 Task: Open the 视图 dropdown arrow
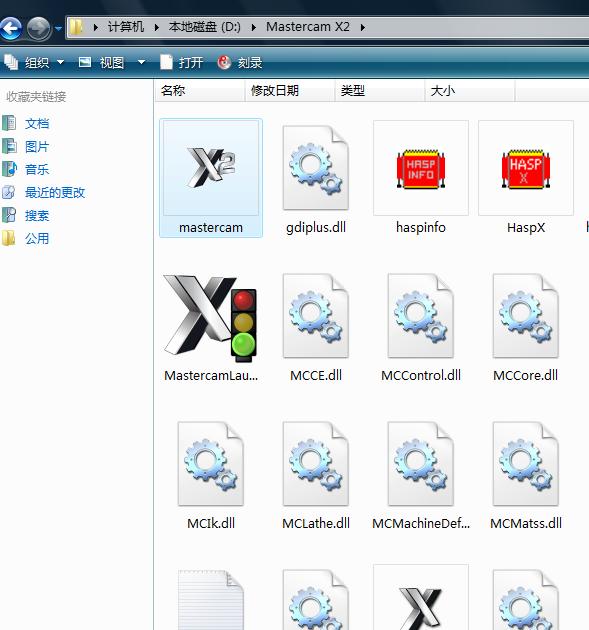coord(141,63)
